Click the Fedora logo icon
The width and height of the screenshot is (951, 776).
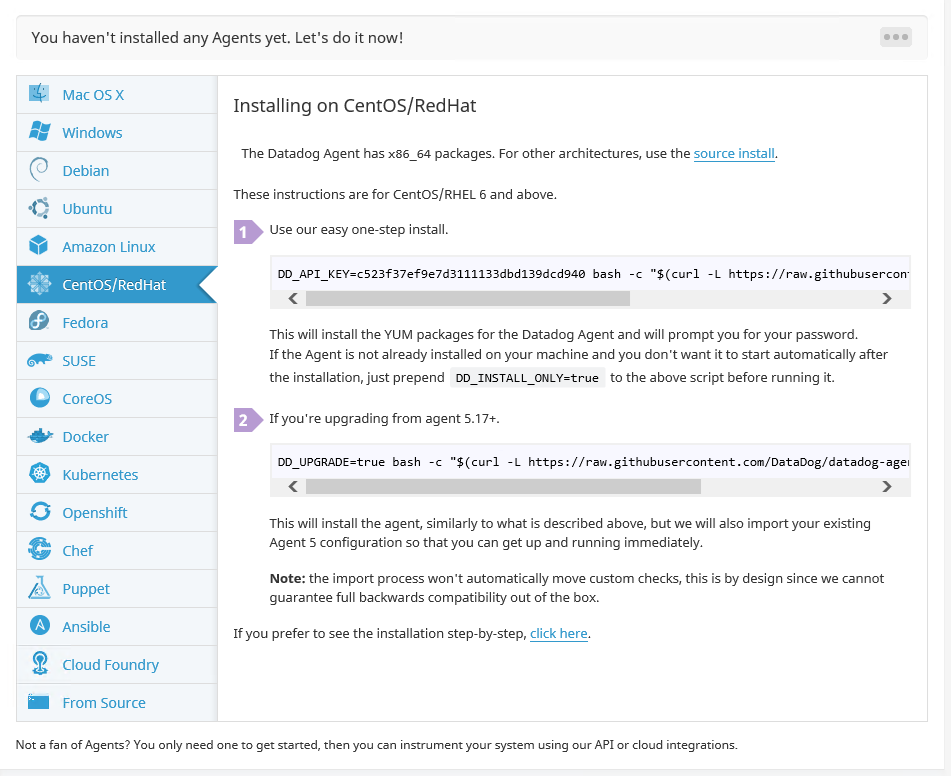[39, 321]
